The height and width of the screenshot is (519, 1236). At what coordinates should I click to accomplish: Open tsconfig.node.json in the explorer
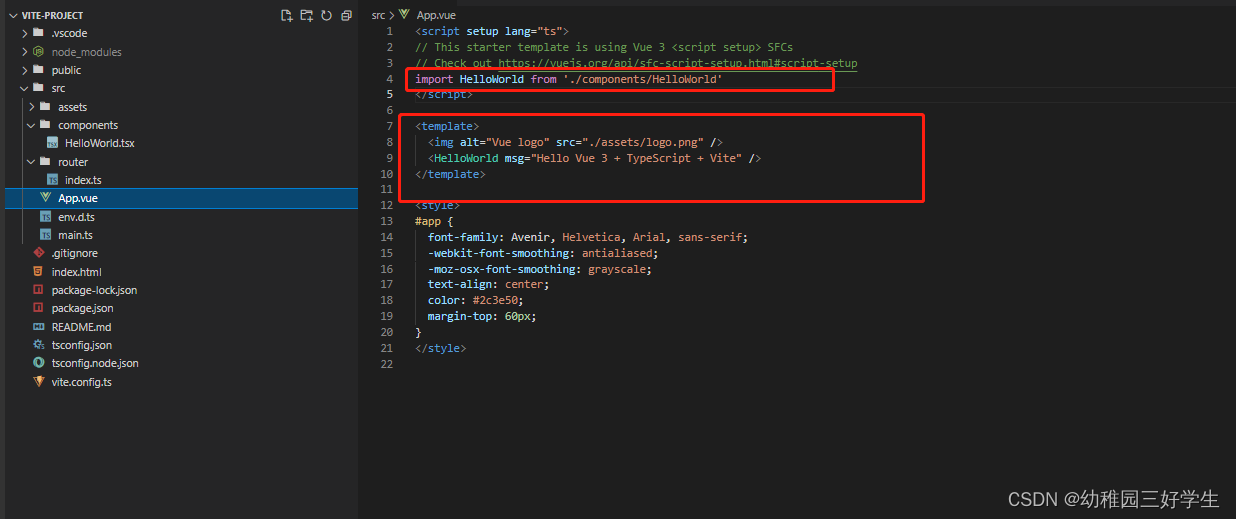pos(95,363)
